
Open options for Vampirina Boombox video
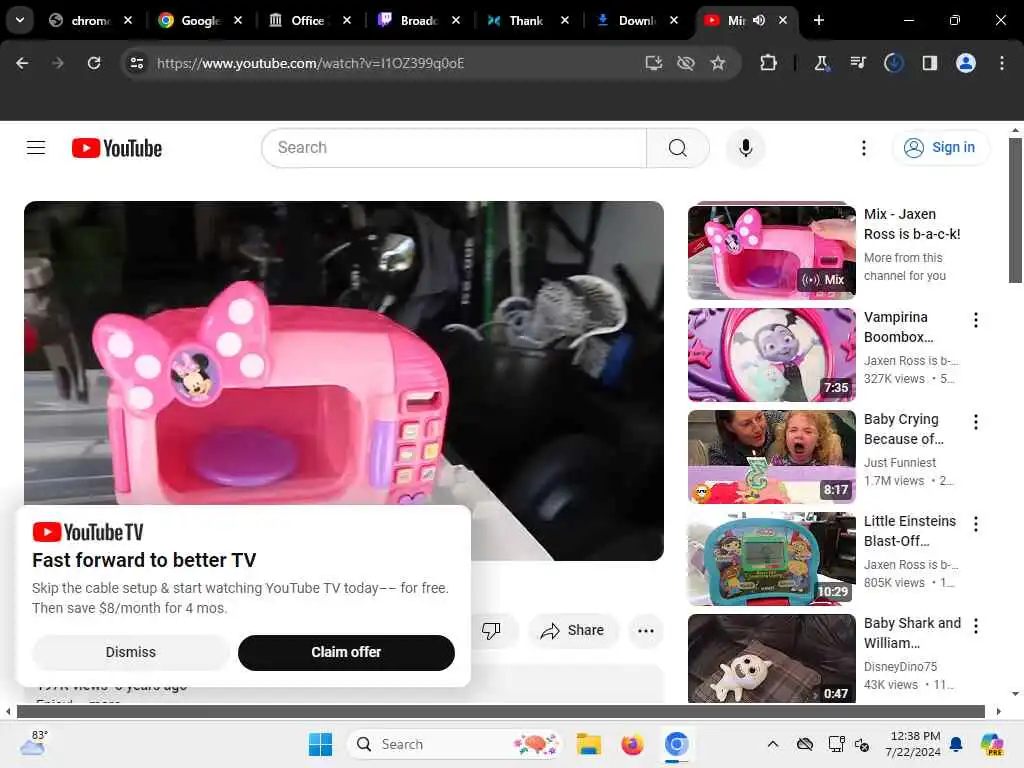[x=975, y=320]
